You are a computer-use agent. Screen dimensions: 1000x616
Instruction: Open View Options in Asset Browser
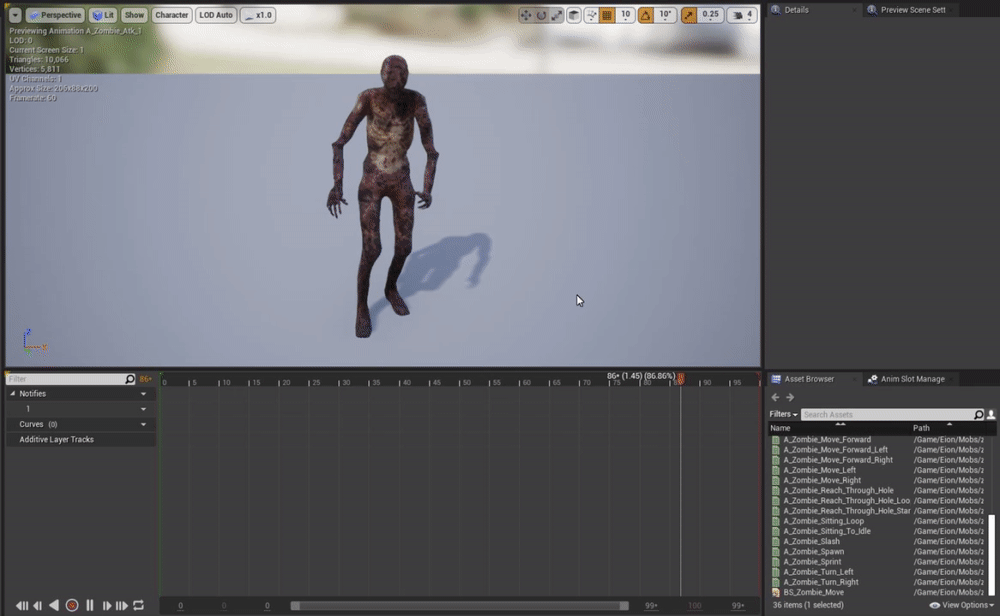960,605
